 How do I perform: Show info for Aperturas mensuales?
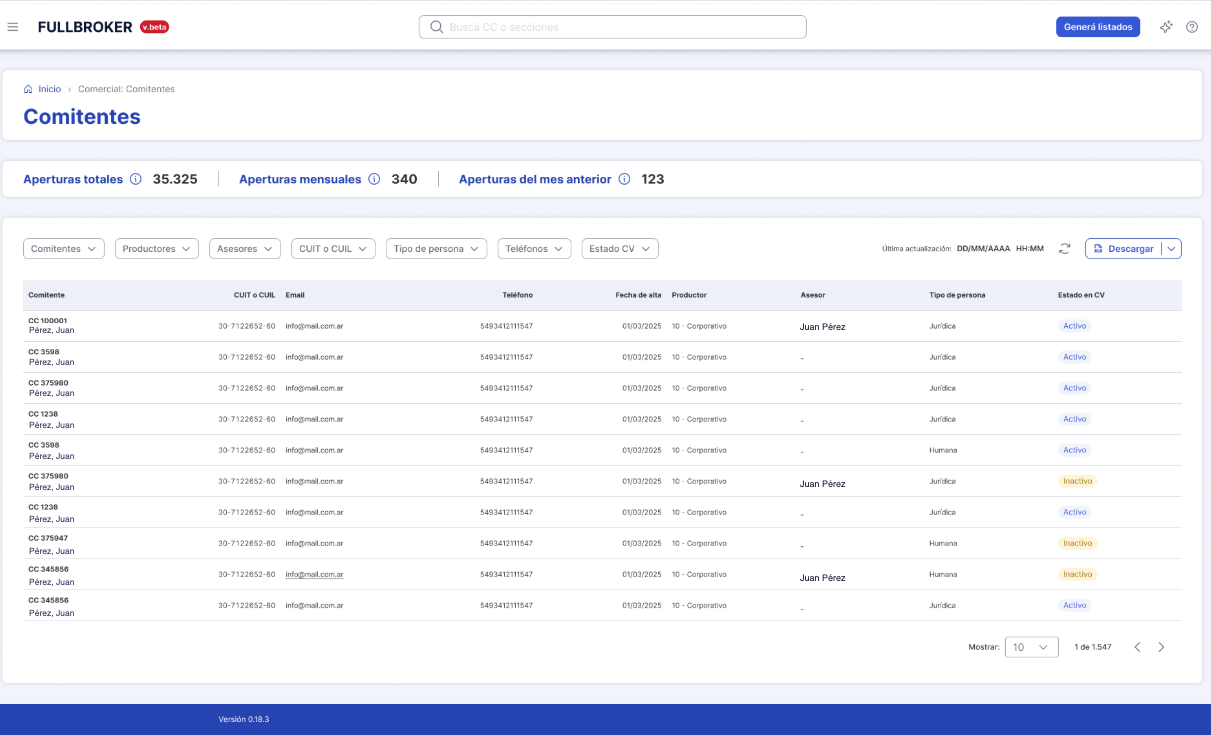[x=374, y=180]
